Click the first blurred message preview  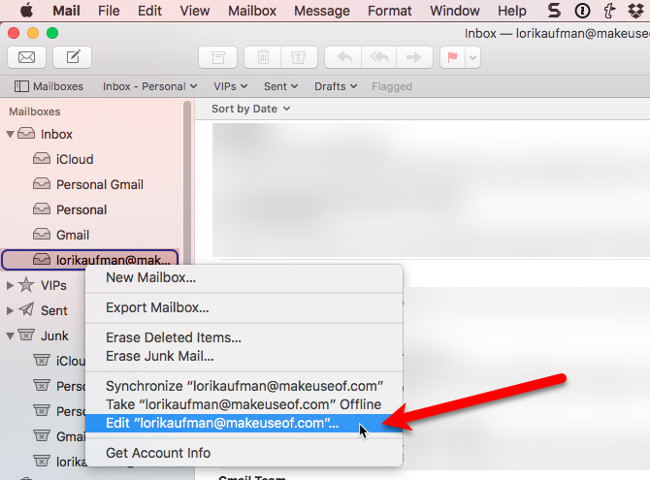pyautogui.click(x=431, y=190)
